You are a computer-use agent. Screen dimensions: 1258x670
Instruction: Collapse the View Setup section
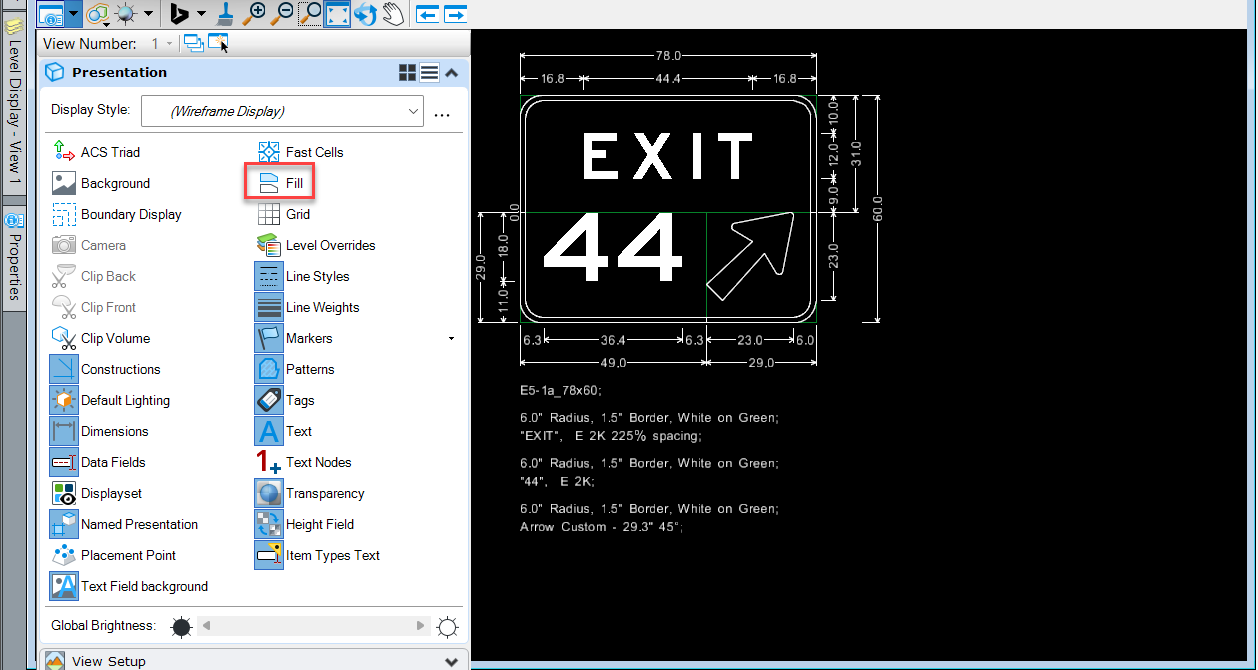click(x=451, y=659)
